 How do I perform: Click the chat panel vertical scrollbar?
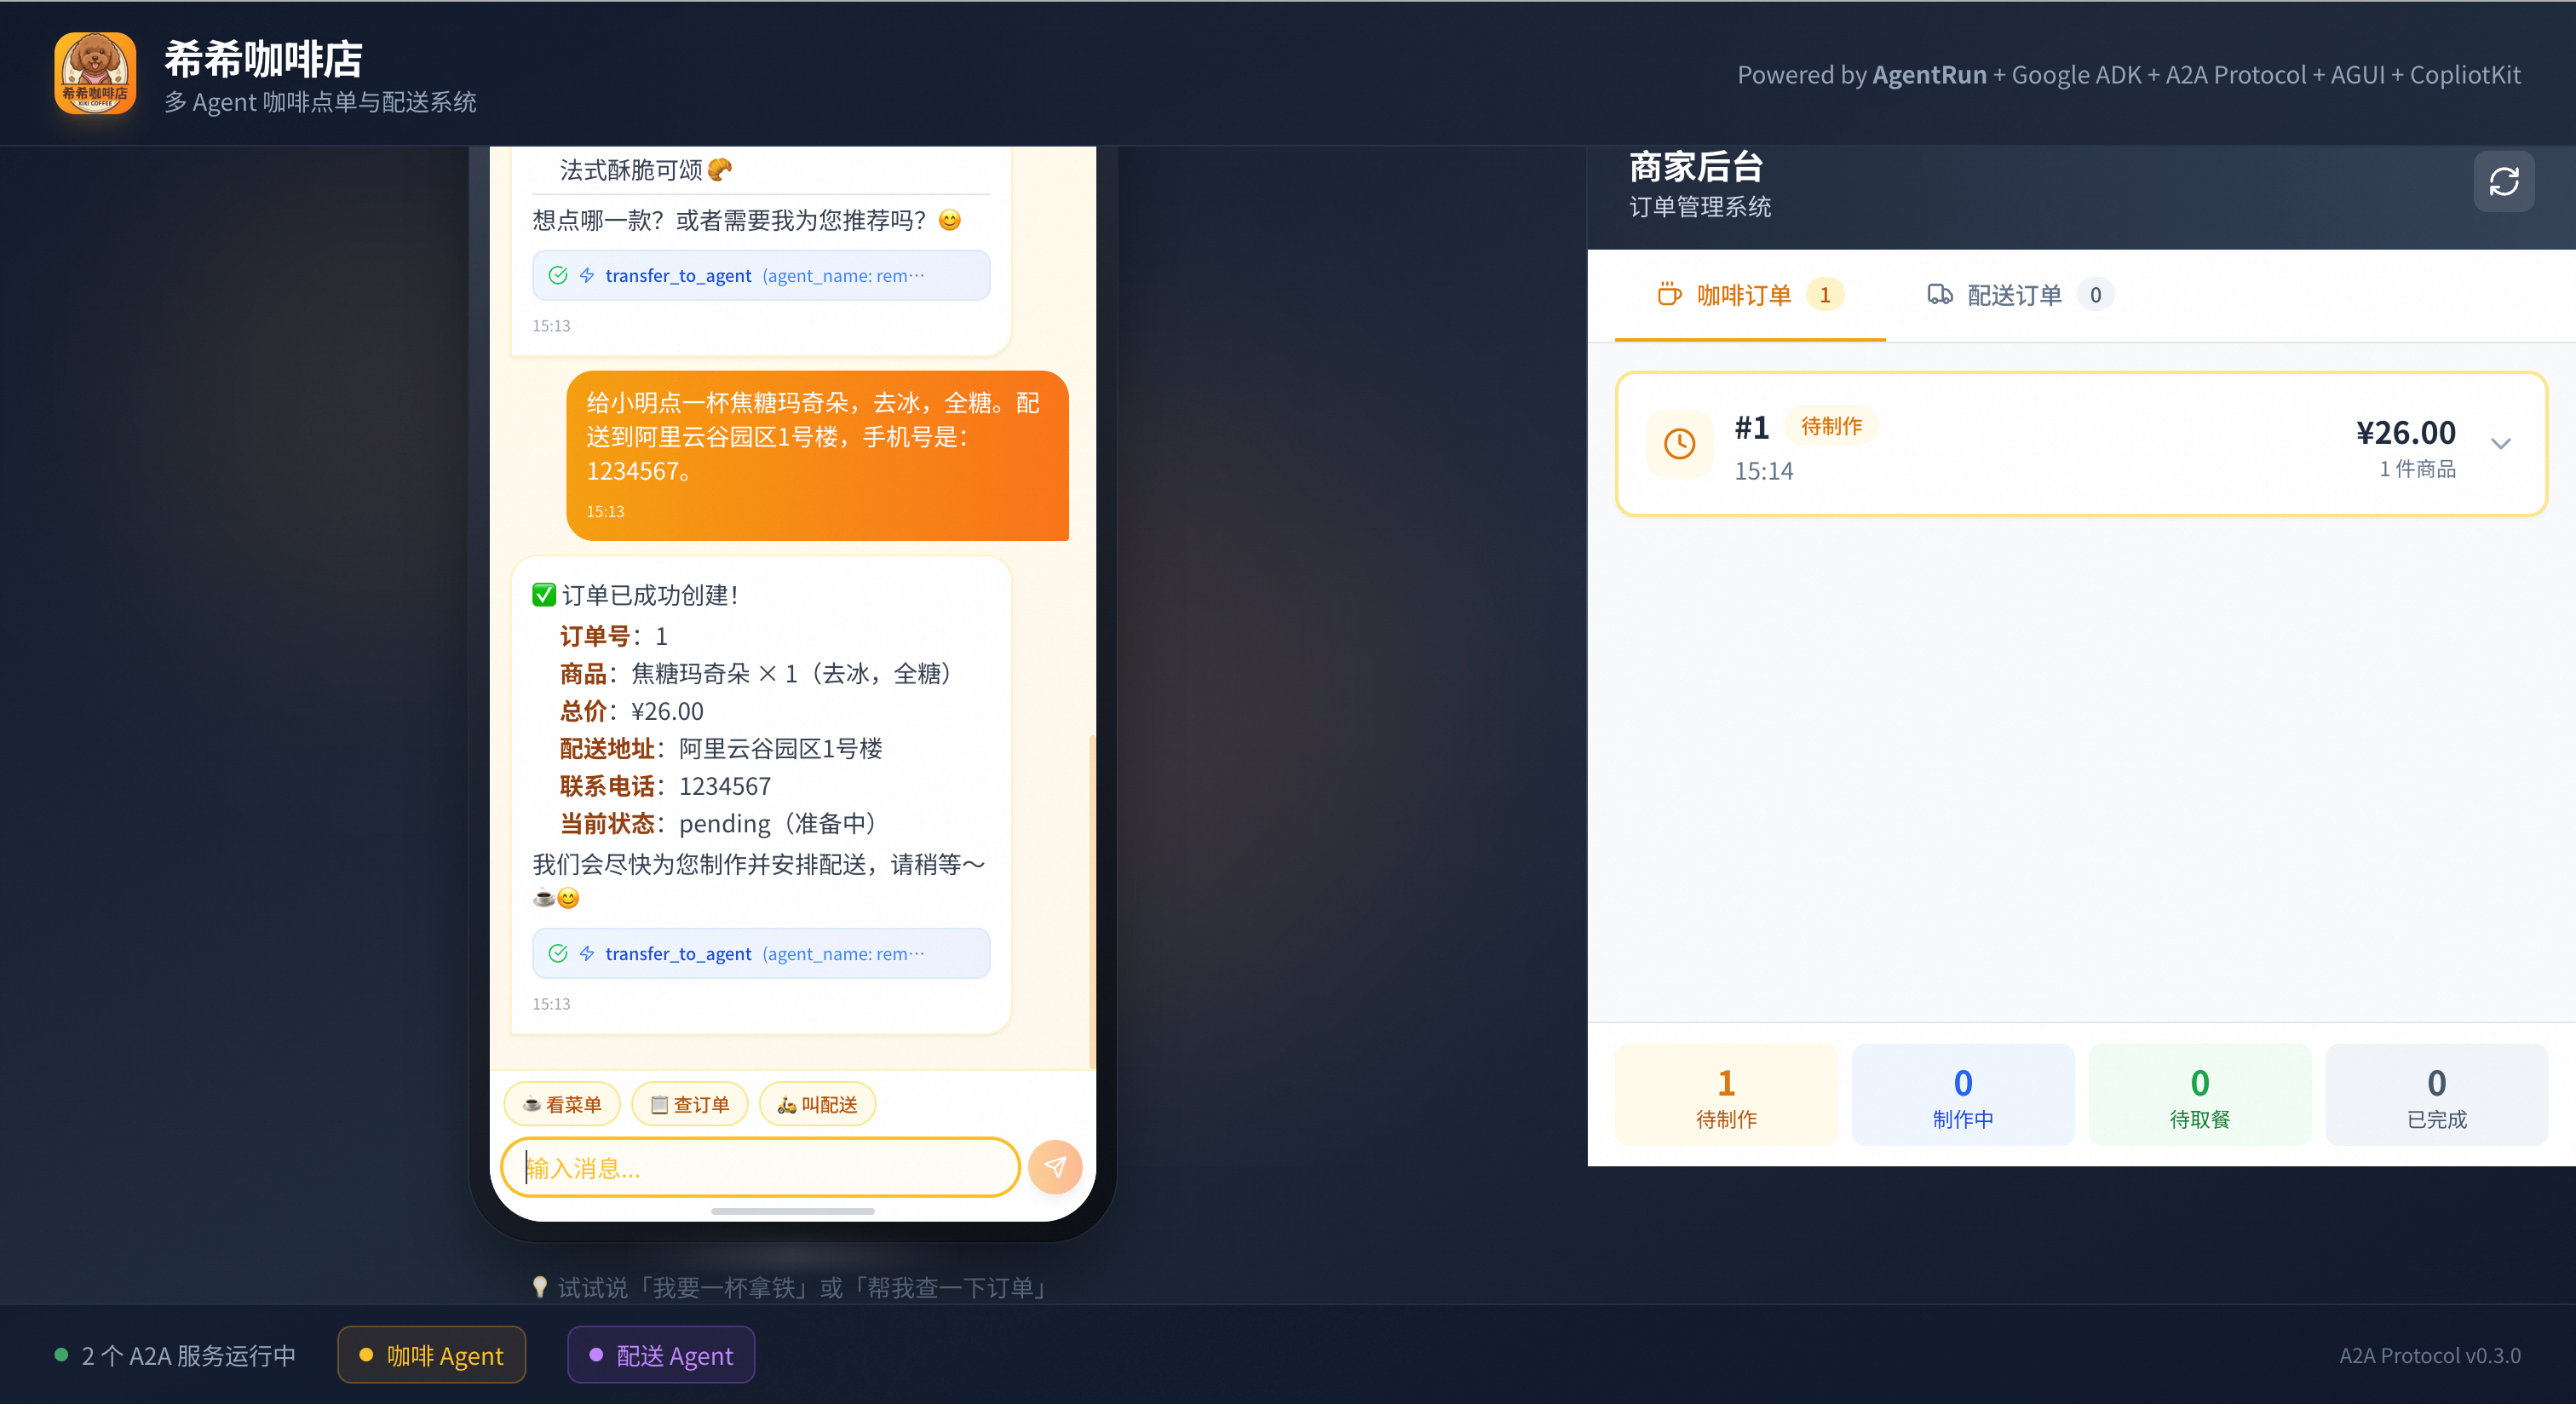tap(1091, 900)
